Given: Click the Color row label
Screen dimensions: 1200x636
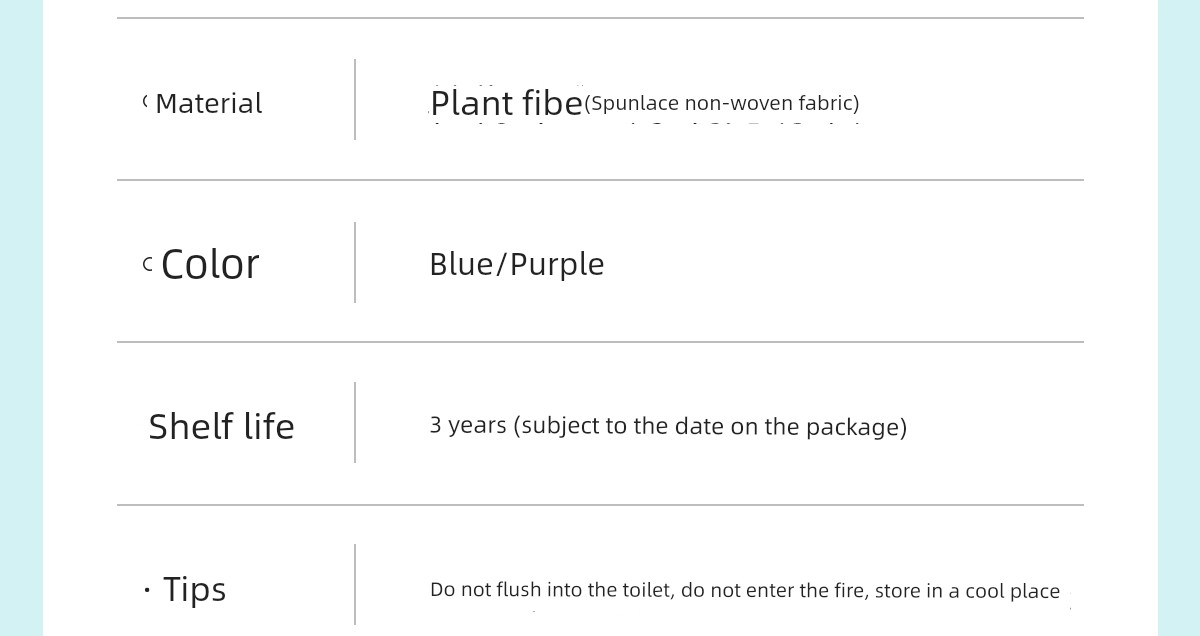Looking at the screenshot, I should (210, 265).
